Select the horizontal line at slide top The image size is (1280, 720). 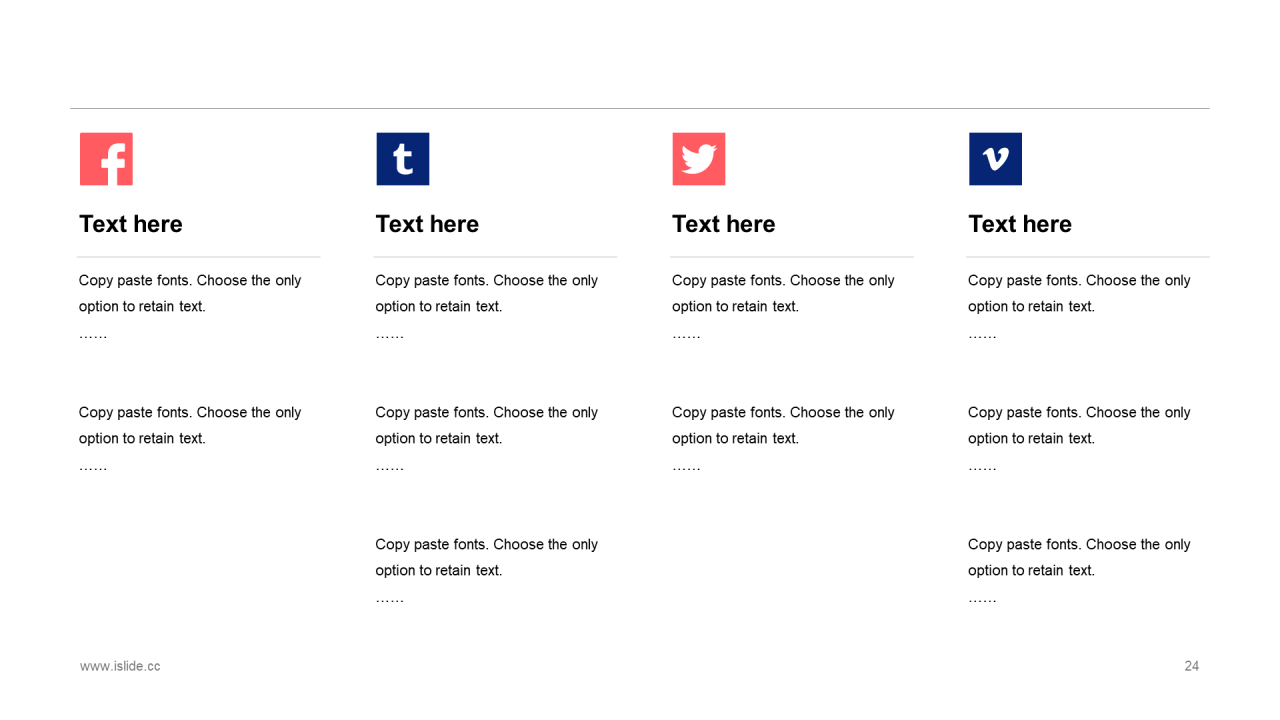click(640, 108)
